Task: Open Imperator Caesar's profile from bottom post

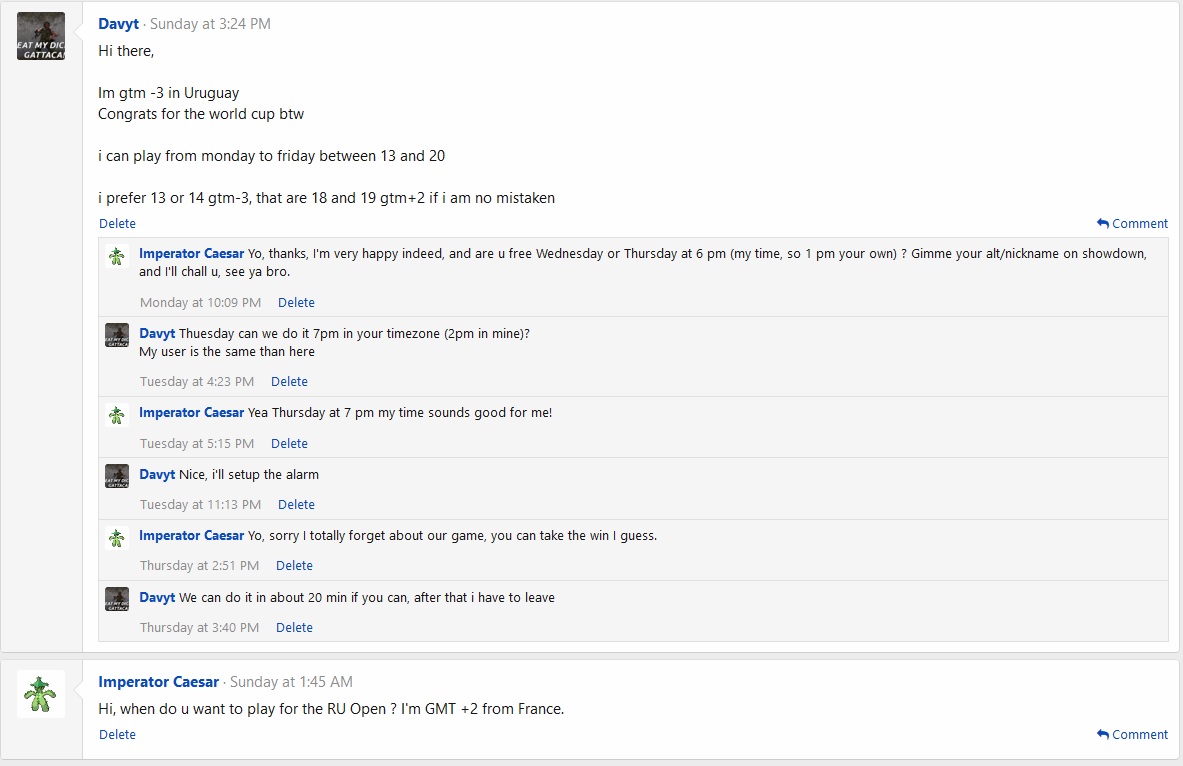Action: point(158,682)
